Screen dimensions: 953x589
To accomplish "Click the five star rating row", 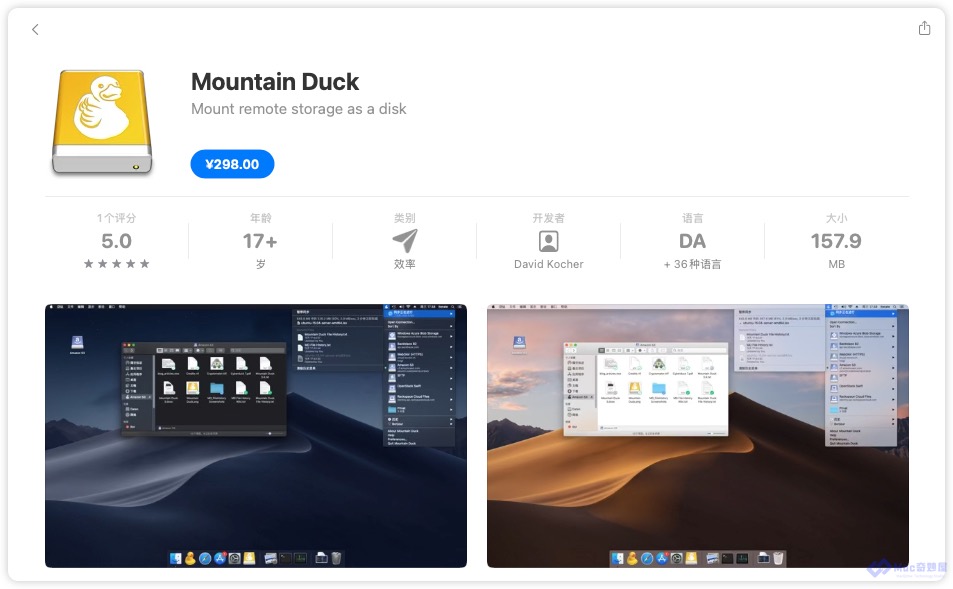I will point(116,263).
